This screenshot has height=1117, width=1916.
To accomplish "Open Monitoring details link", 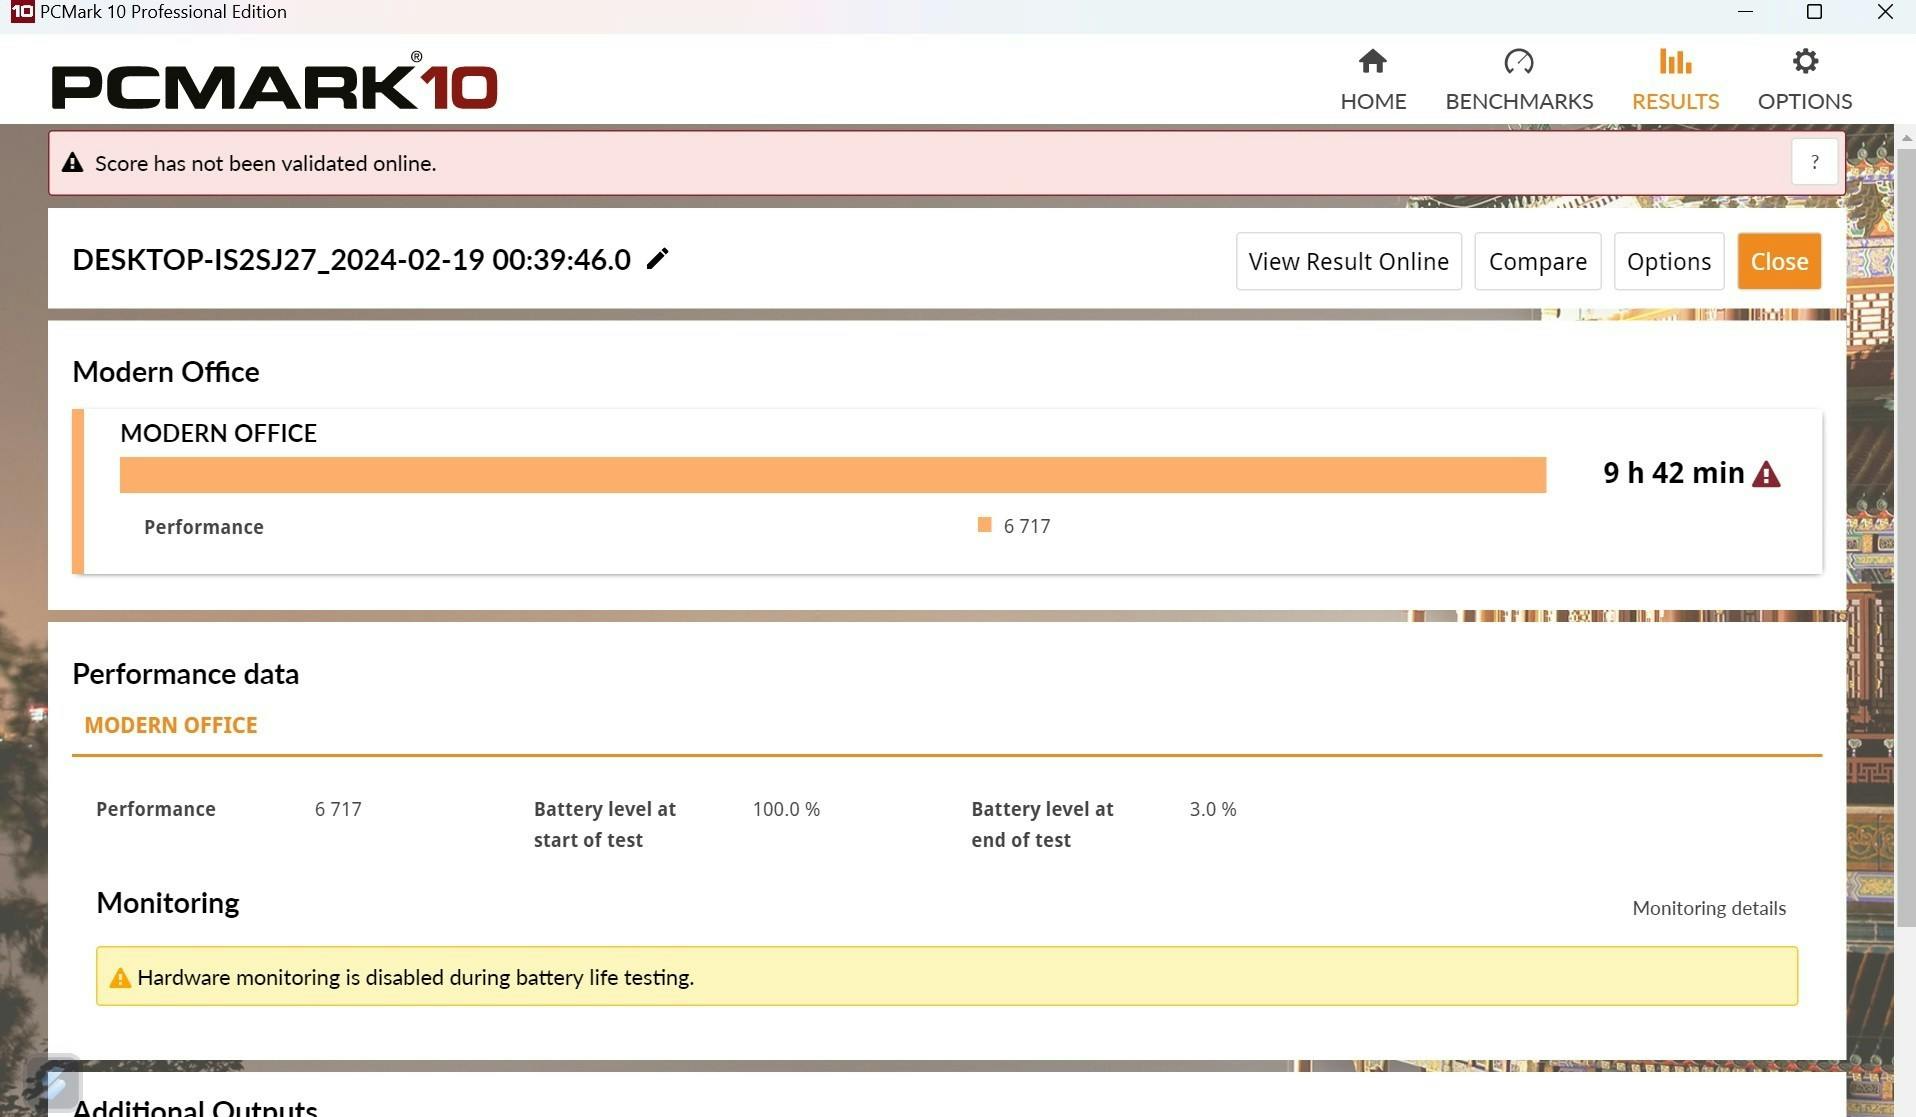I will 1709,908.
